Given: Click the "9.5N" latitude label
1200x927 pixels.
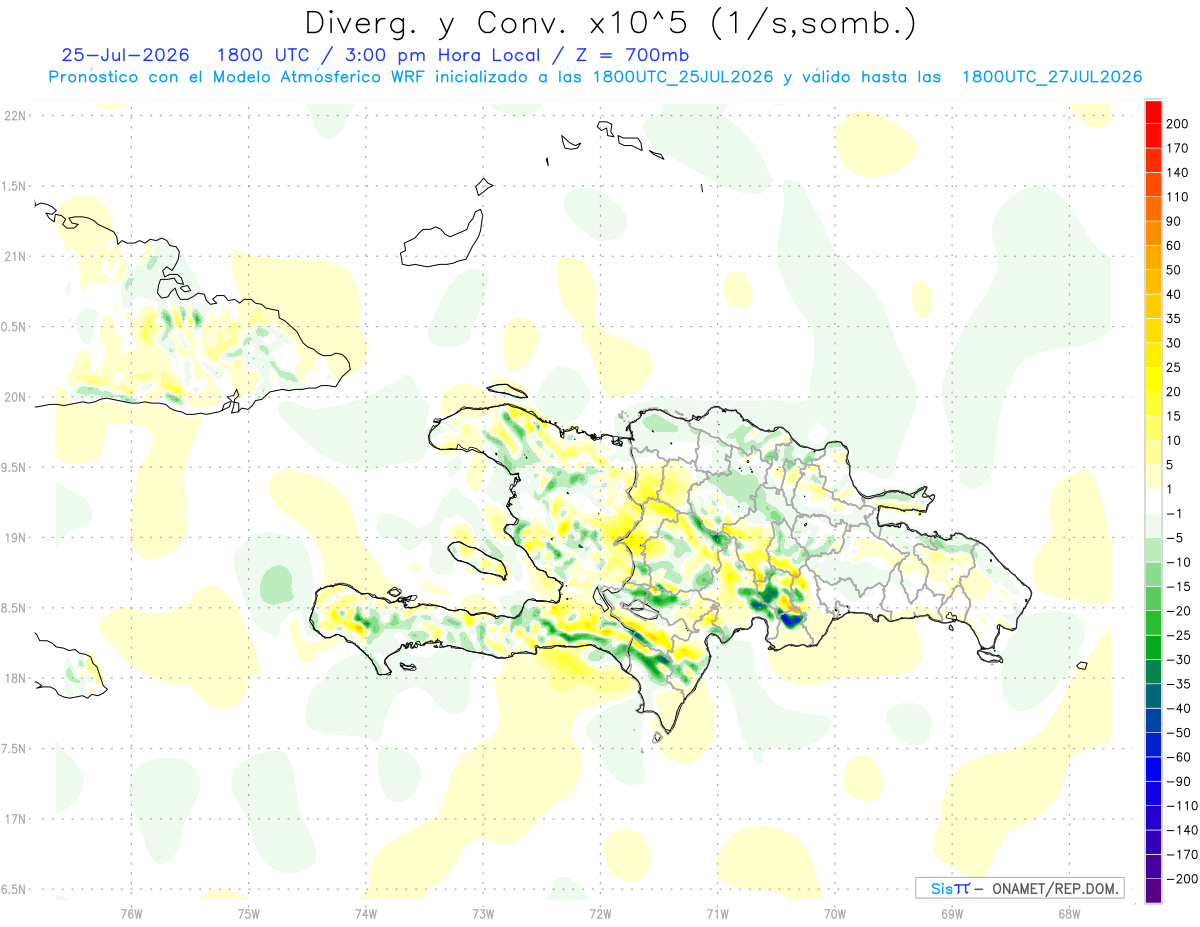Looking at the screenshot, I should [13, 468].
